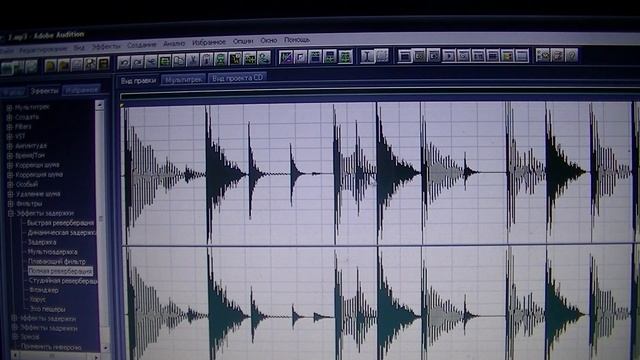This screenshot has height=360, width=640.
Task: Open the Создание menu
Action: click(142, 44)
